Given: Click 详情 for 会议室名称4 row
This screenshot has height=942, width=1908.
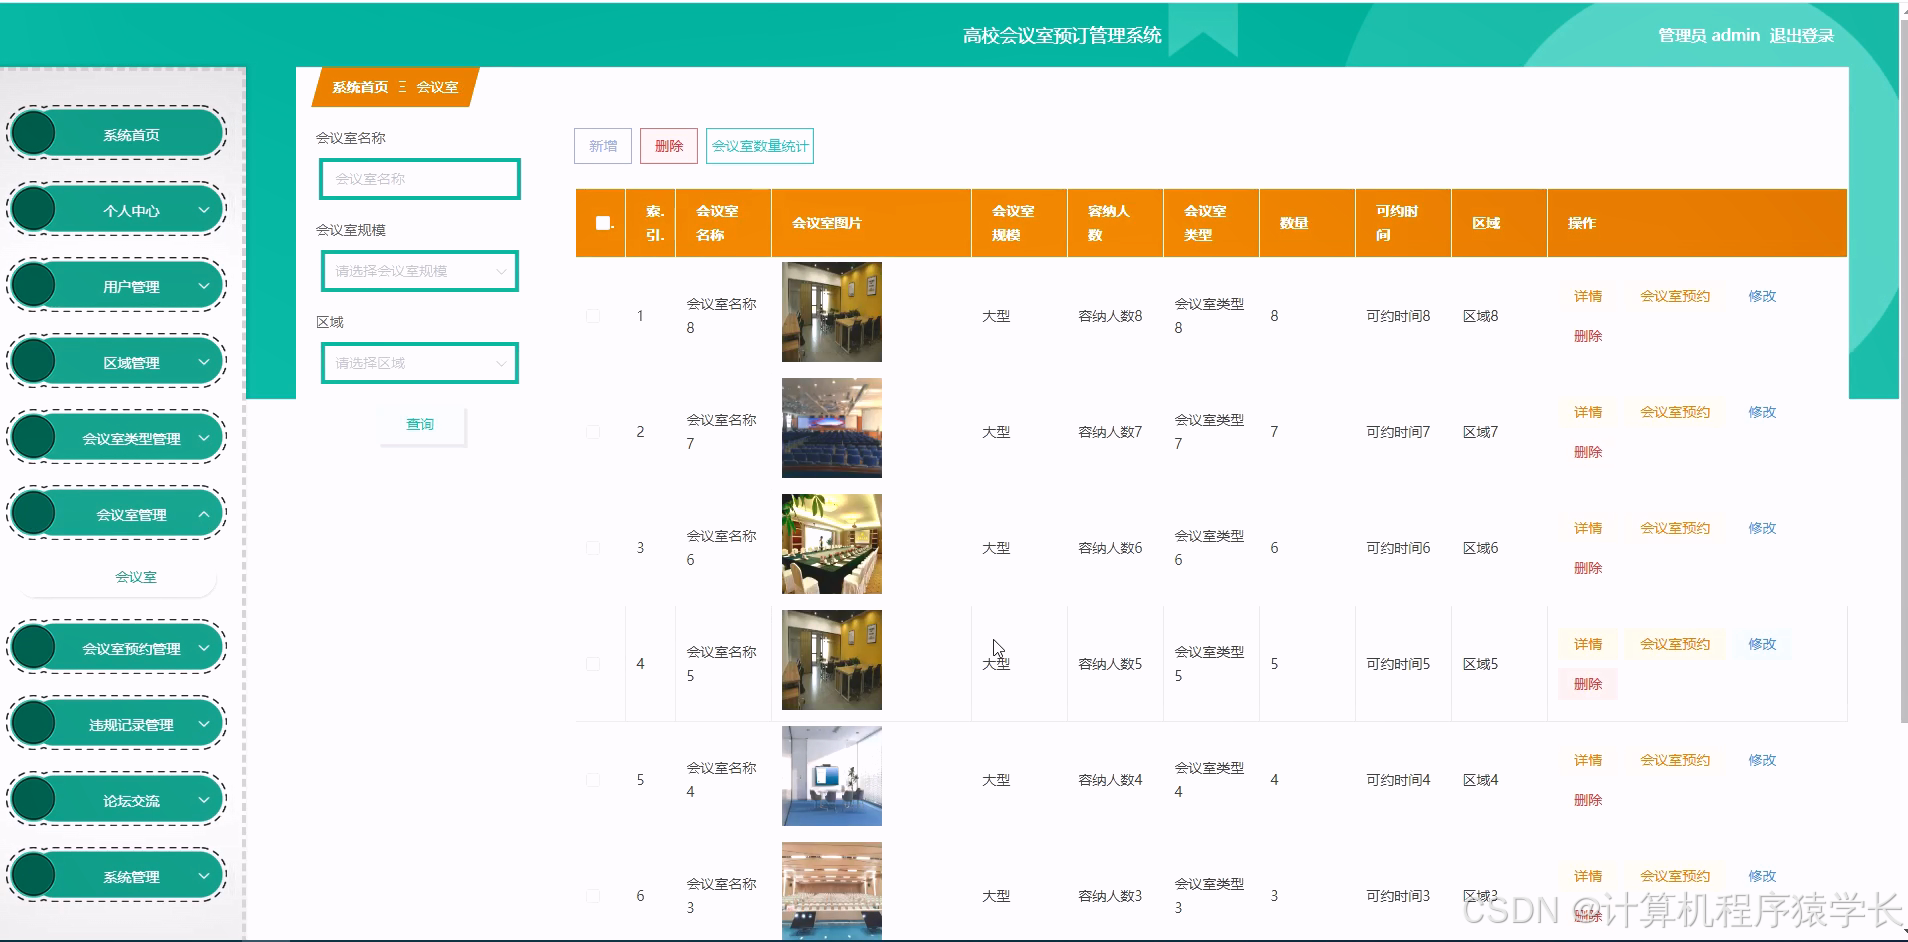Looking at the screenshot, I should (1588, 760).
